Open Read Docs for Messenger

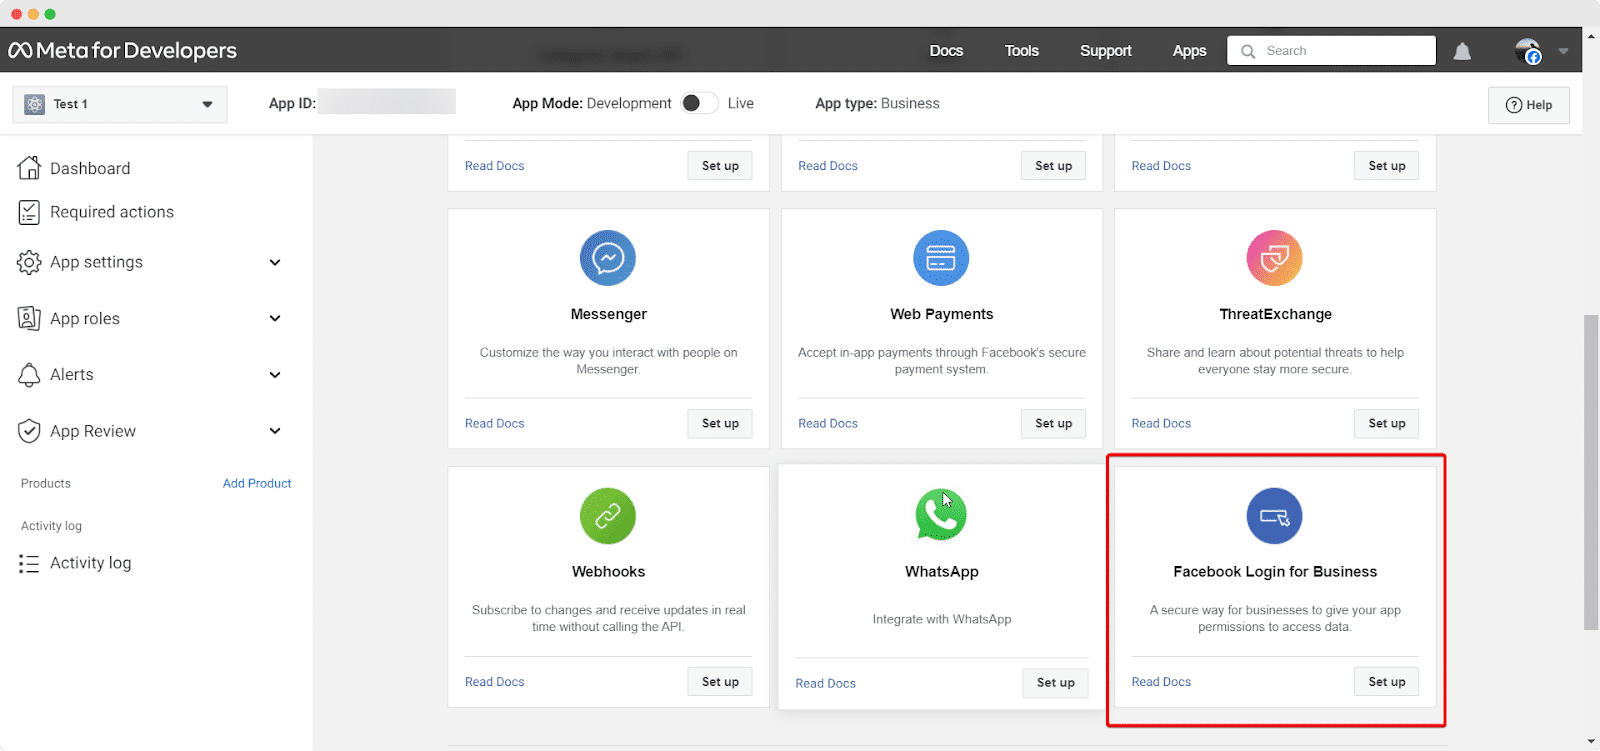click(x=494, y=424)
